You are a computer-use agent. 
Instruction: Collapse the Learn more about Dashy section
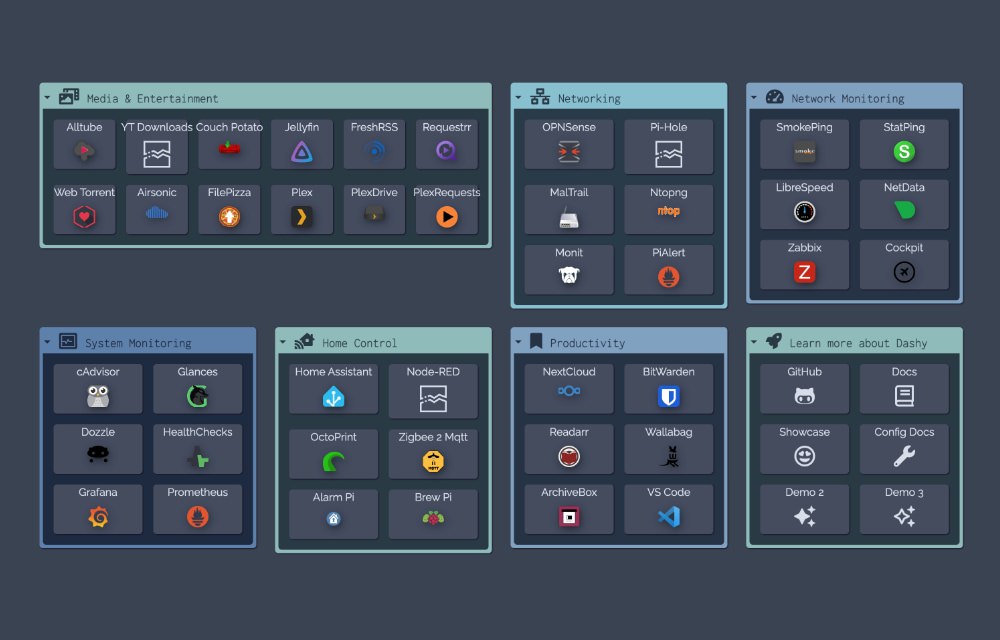(x=754, y=342)
